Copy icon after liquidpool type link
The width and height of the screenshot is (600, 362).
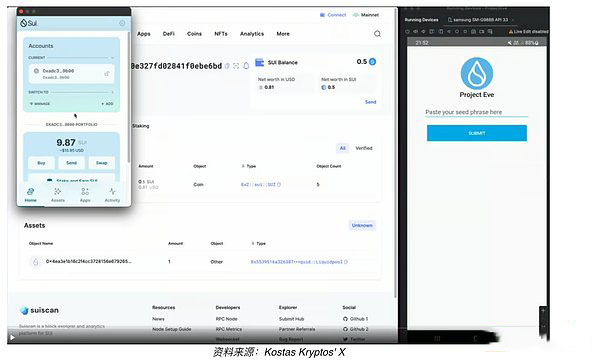click(346, 262)
